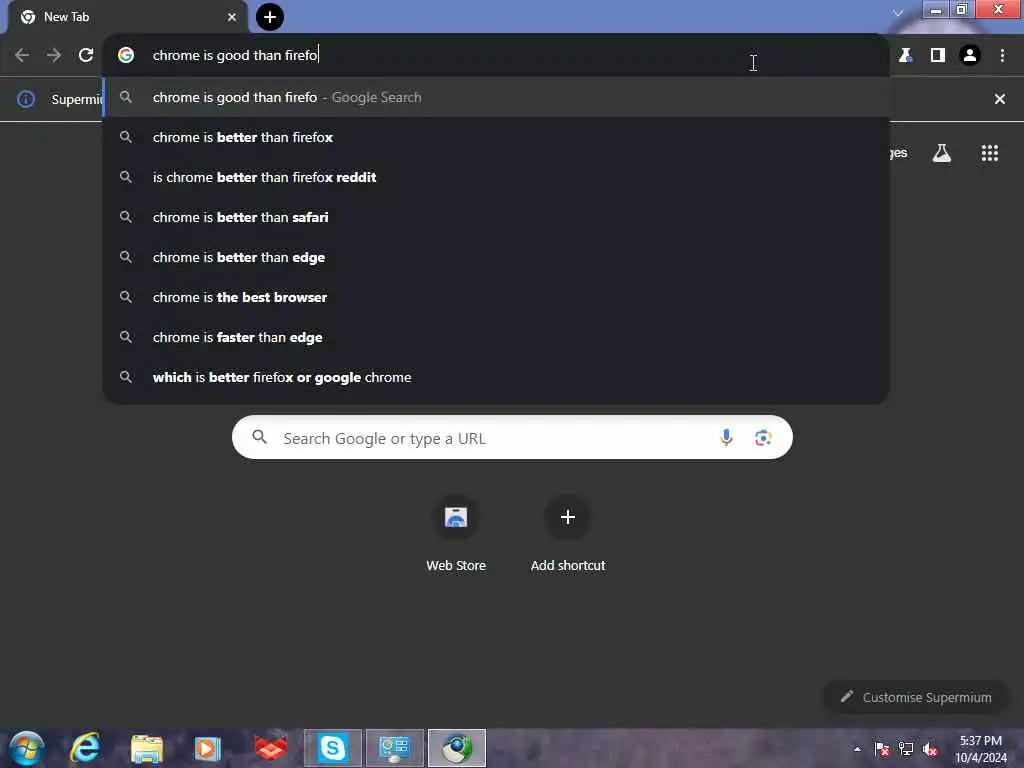The width and height of the screenshot is (1024, 768).
Task: Open the clock showing 5:37 PM
Action: coord(980,749)
